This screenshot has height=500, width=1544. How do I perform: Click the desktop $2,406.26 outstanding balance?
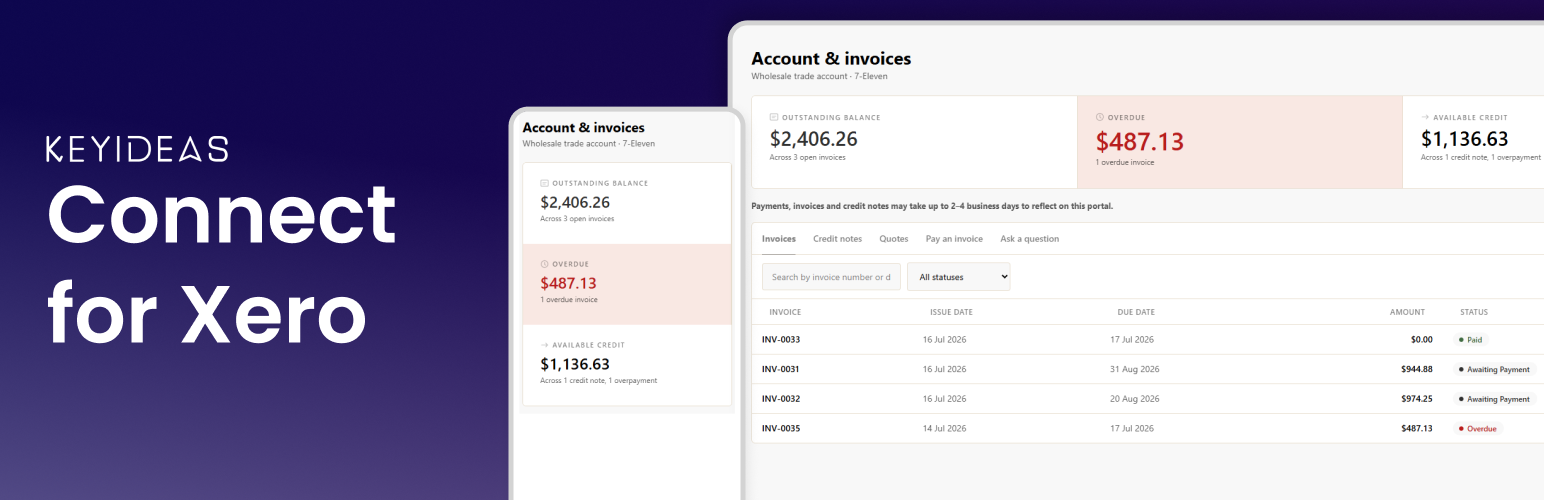pyautogui.click(x=814, y=140)
